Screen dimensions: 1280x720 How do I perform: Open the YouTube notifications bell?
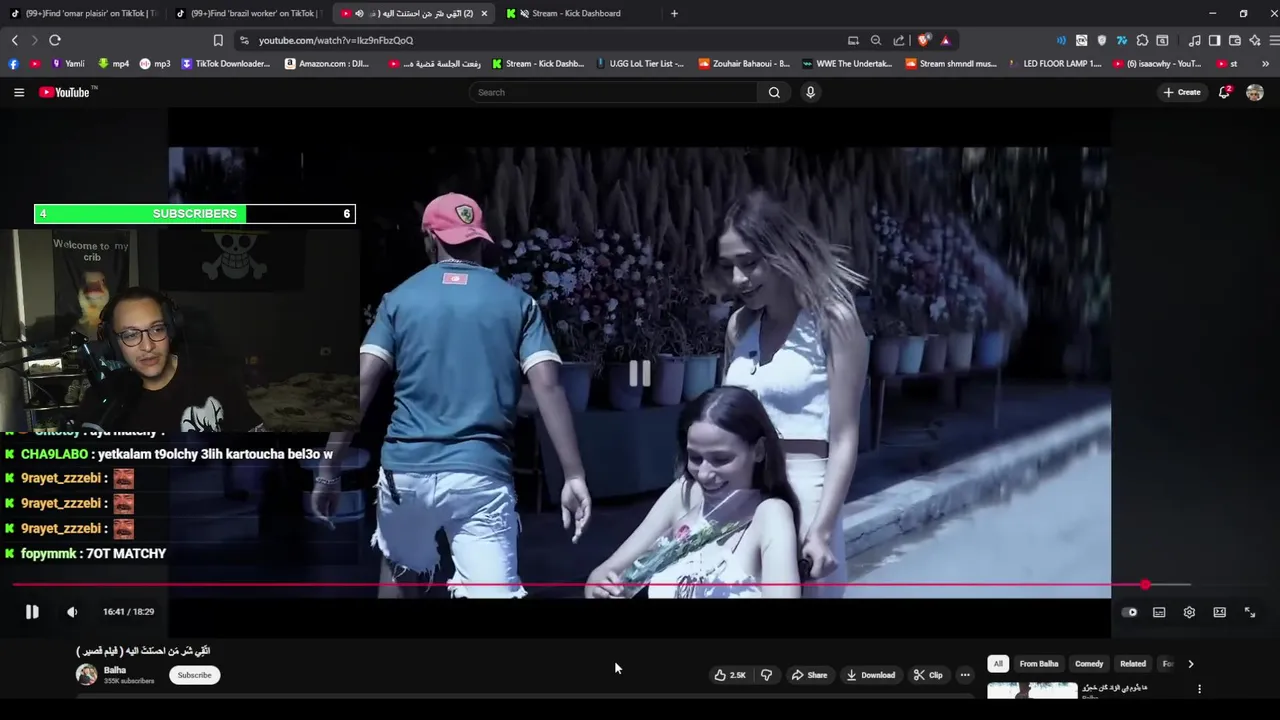click(1223, 92)
